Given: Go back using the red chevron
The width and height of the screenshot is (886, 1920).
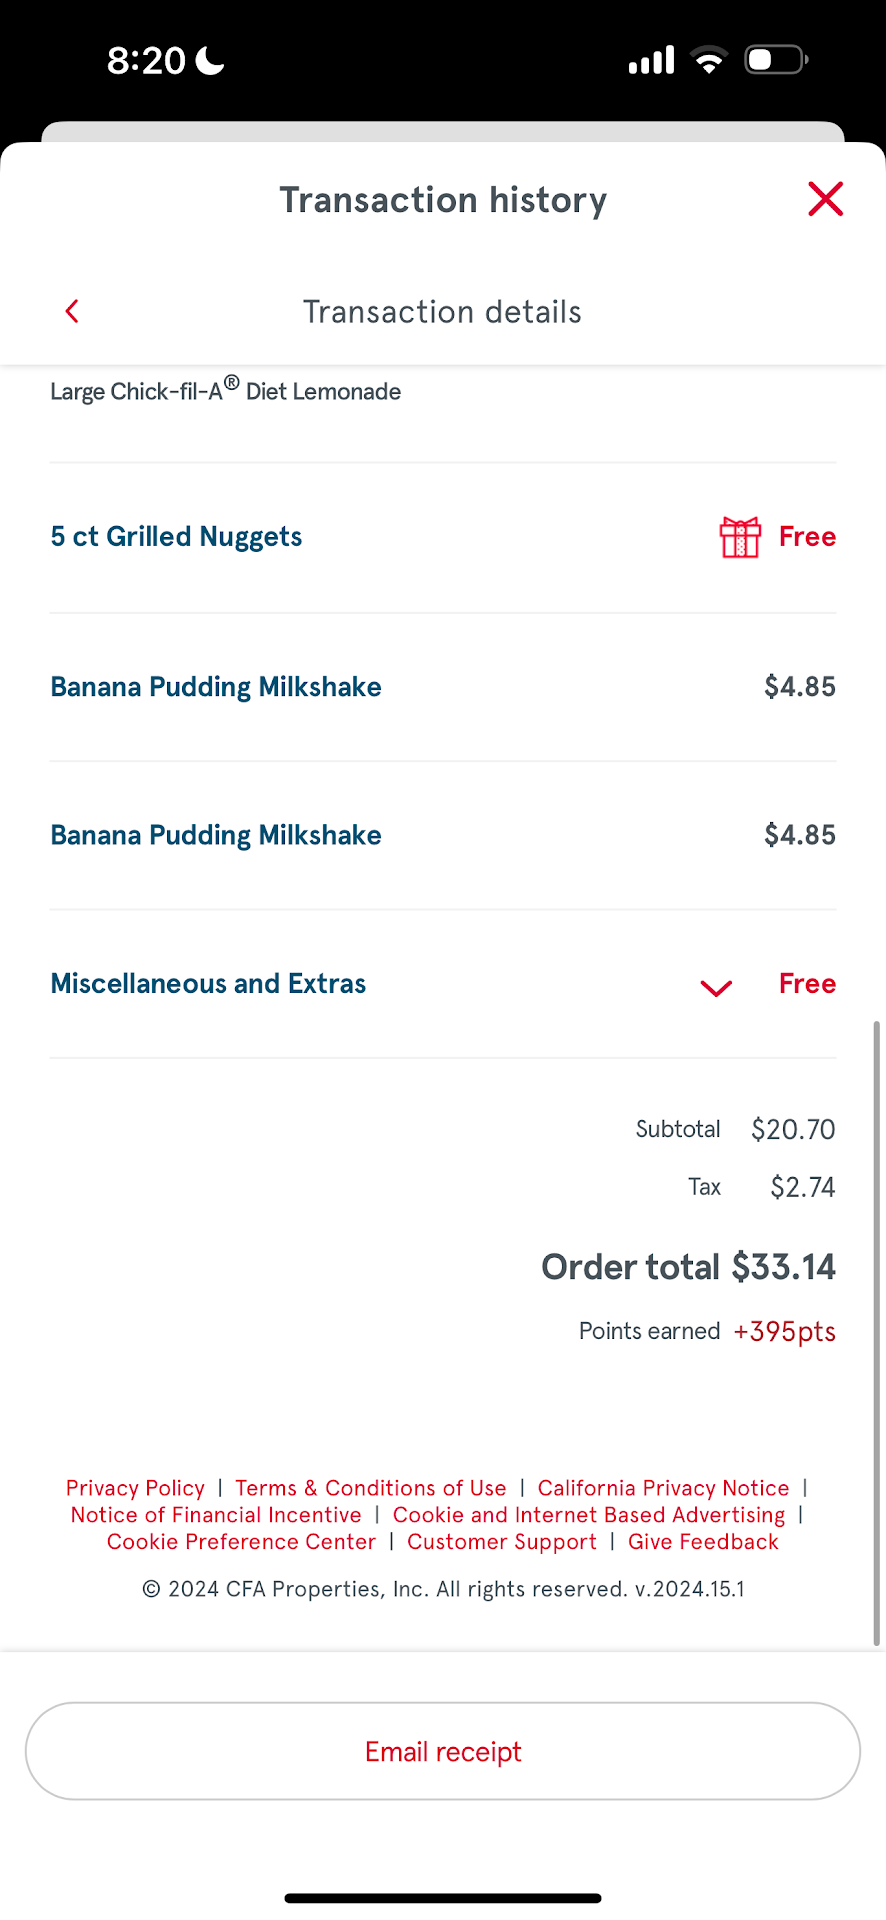Looking at the screenshot, I should point(72,311).
